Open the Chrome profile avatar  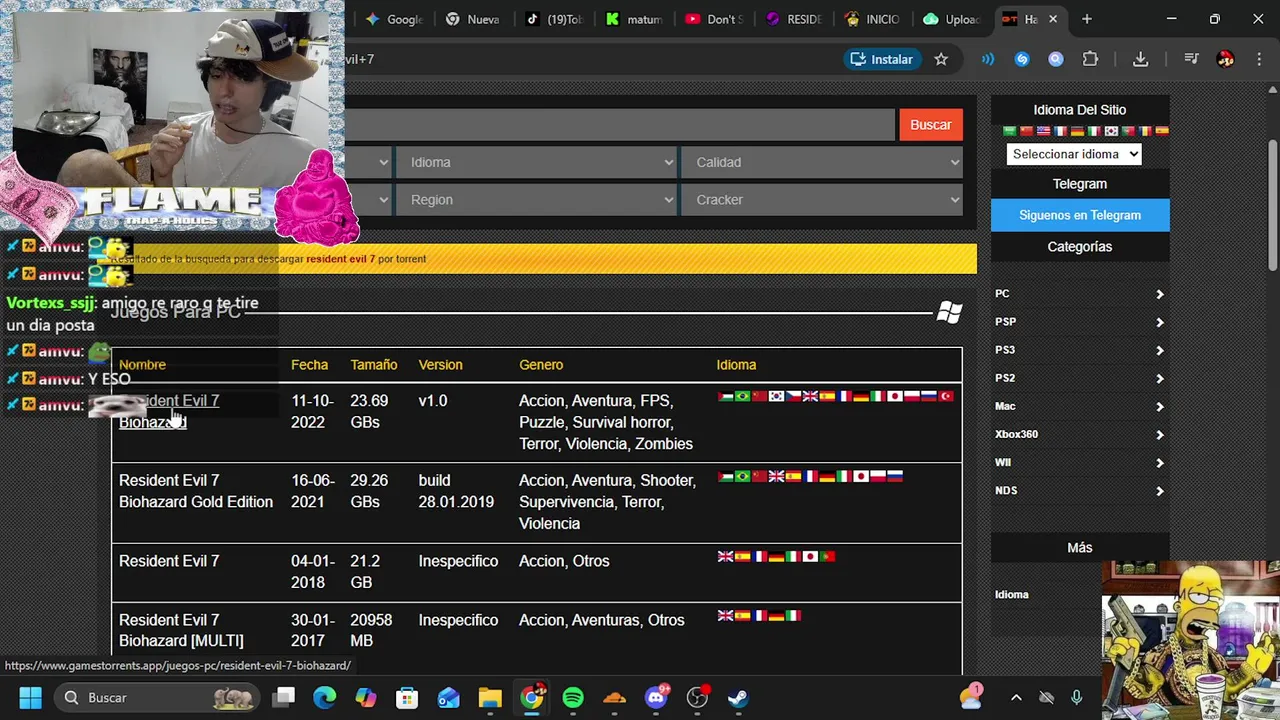(1225, 59)
